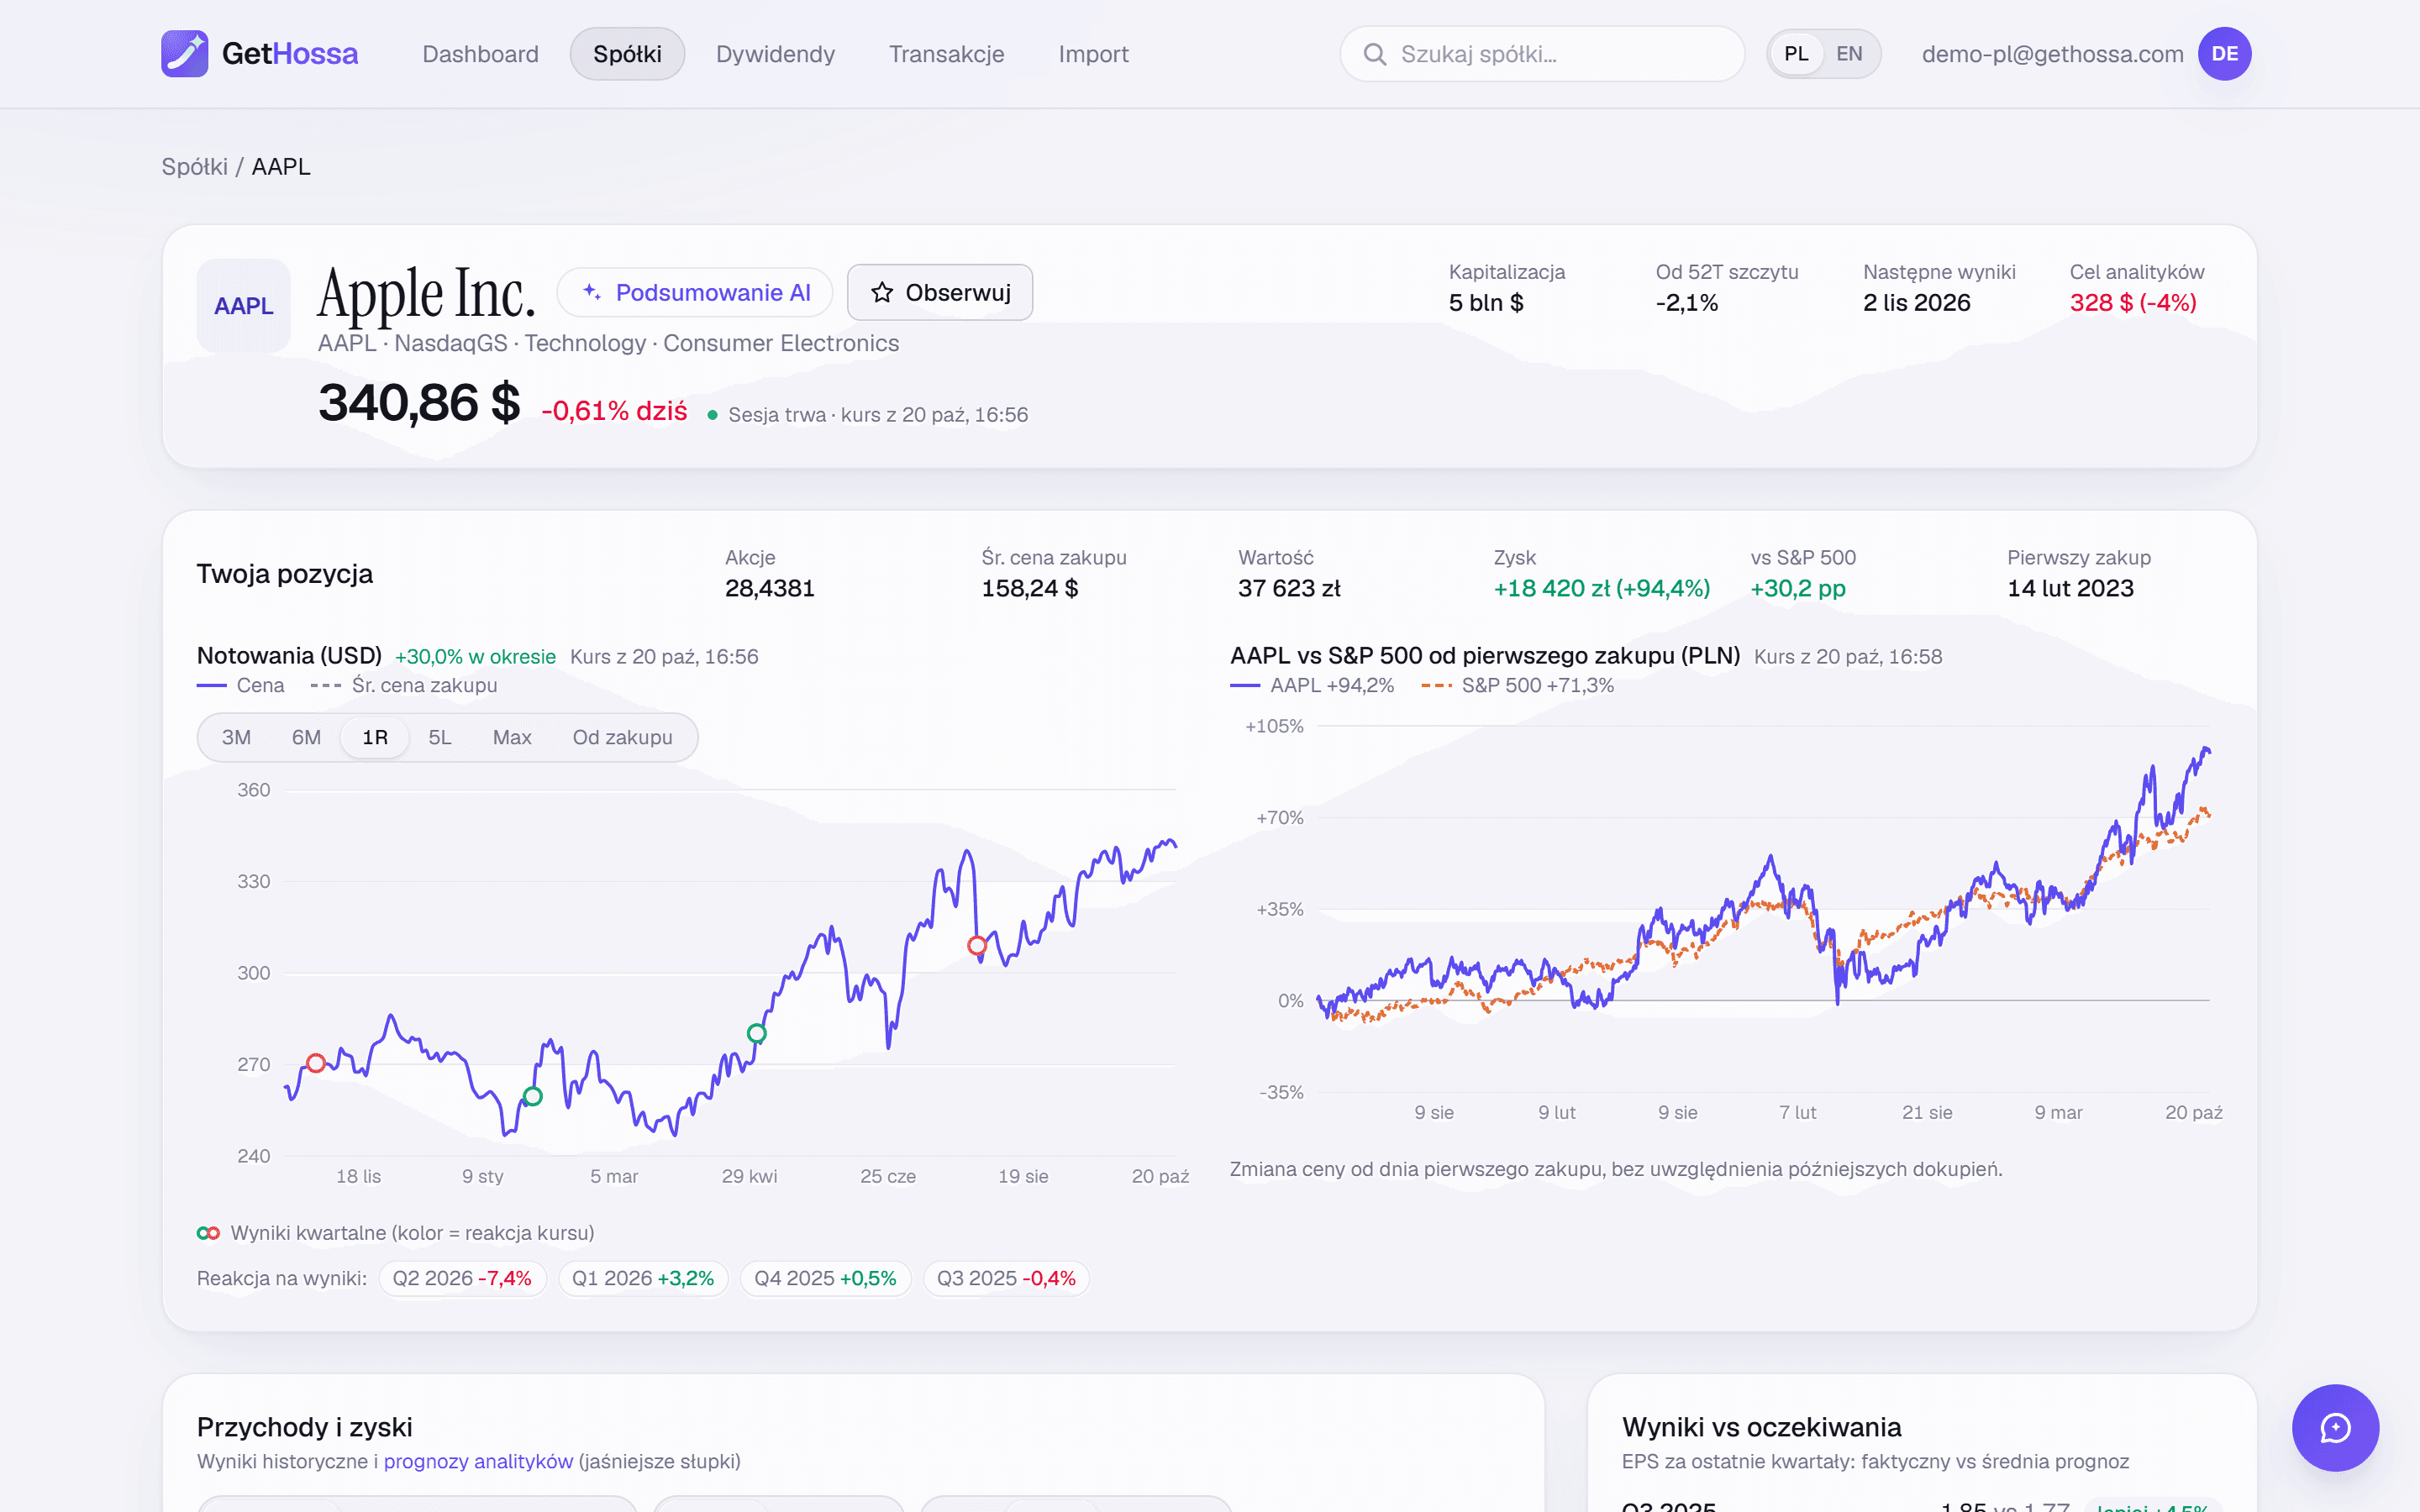2420x1512 pixels.
Task: Click the GetHossa logo icon
Action: (x=184, y=54)
